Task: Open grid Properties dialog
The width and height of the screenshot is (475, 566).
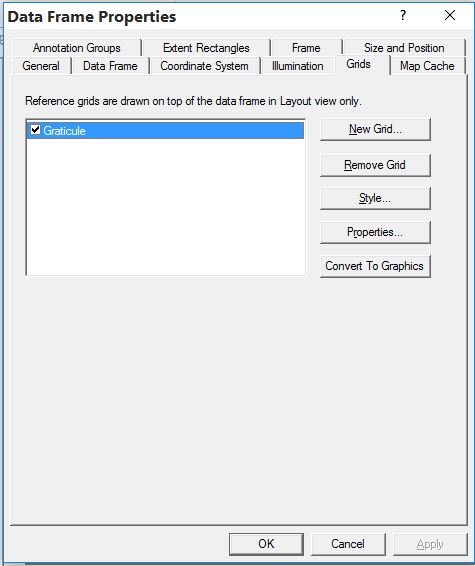Action: [x=375, y=232]
